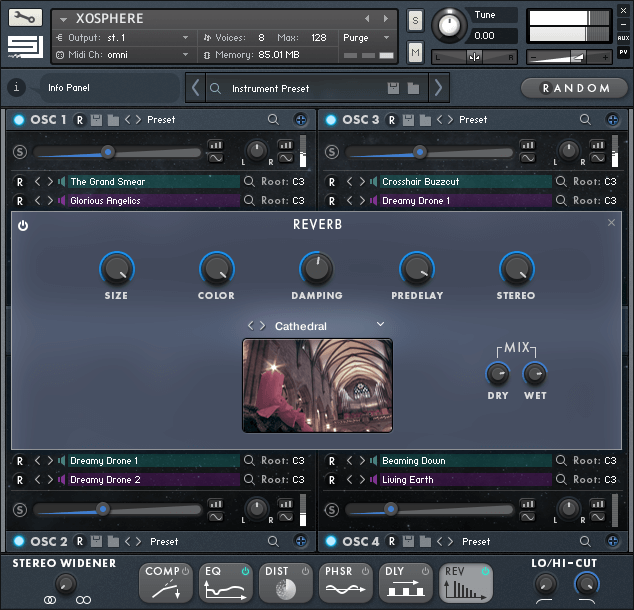Screen dimensions: 634x610
Task: Search samples for Beaming Down
Action: click(x=561, y=460)
